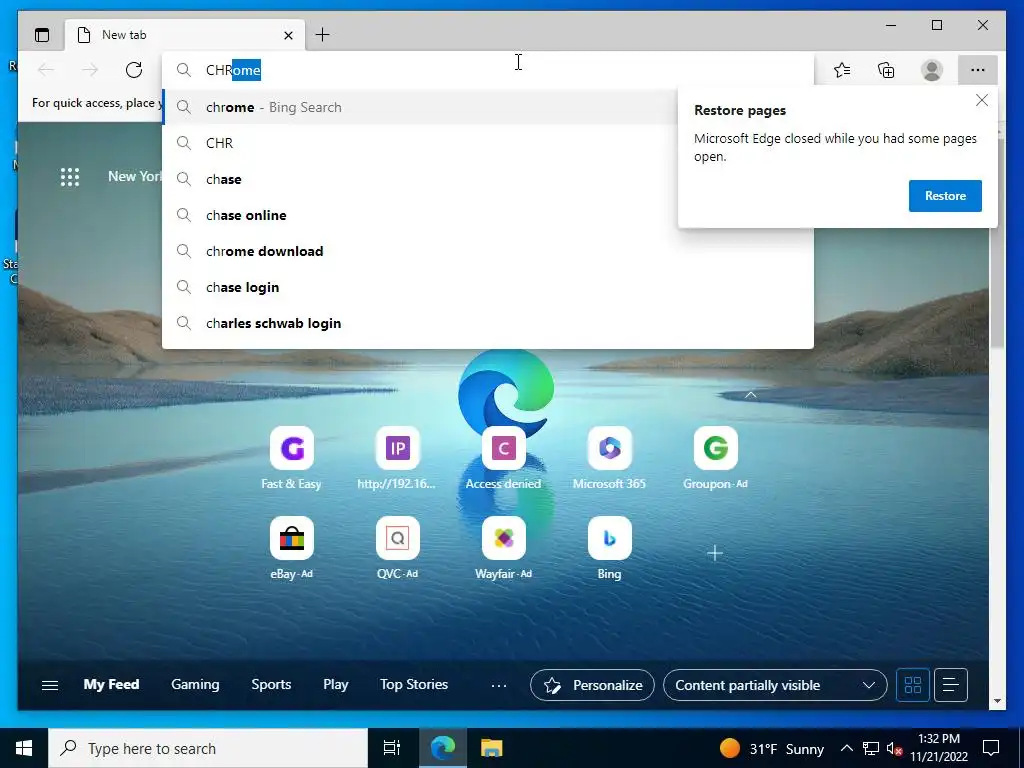Switch feed to grid view

point(912,685)
